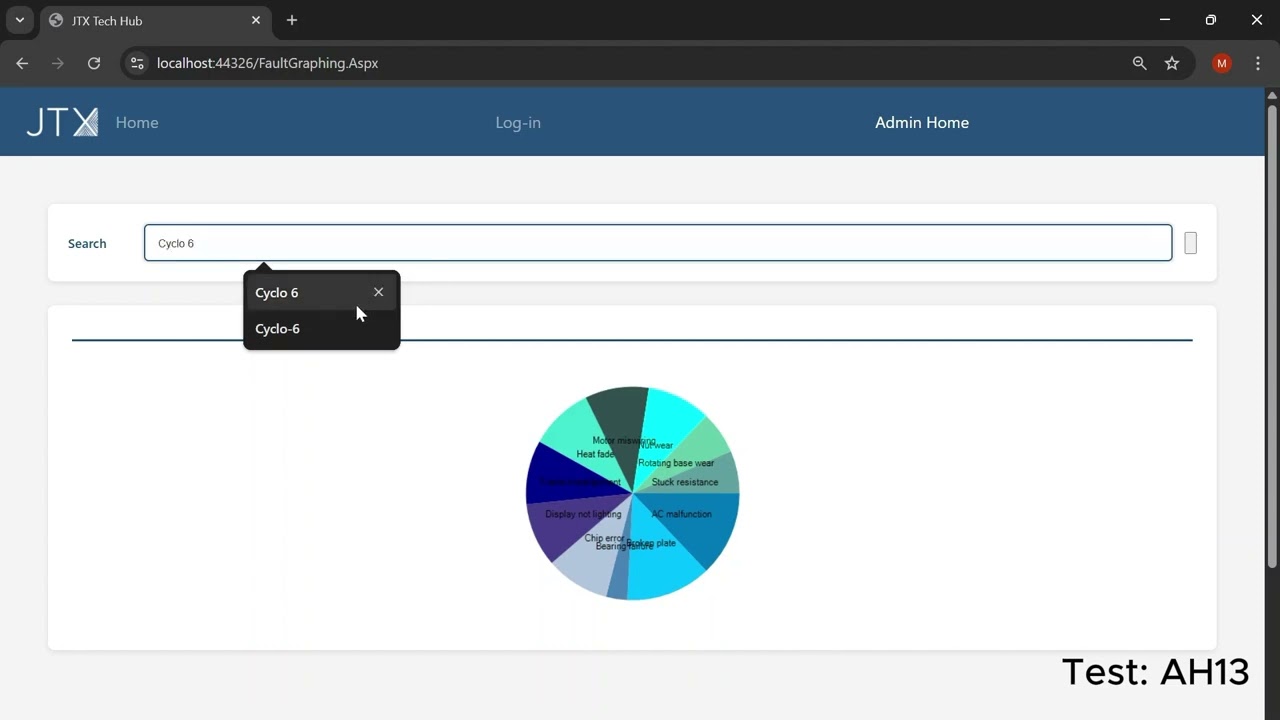Bookmark this page with the star icon

1172,63
